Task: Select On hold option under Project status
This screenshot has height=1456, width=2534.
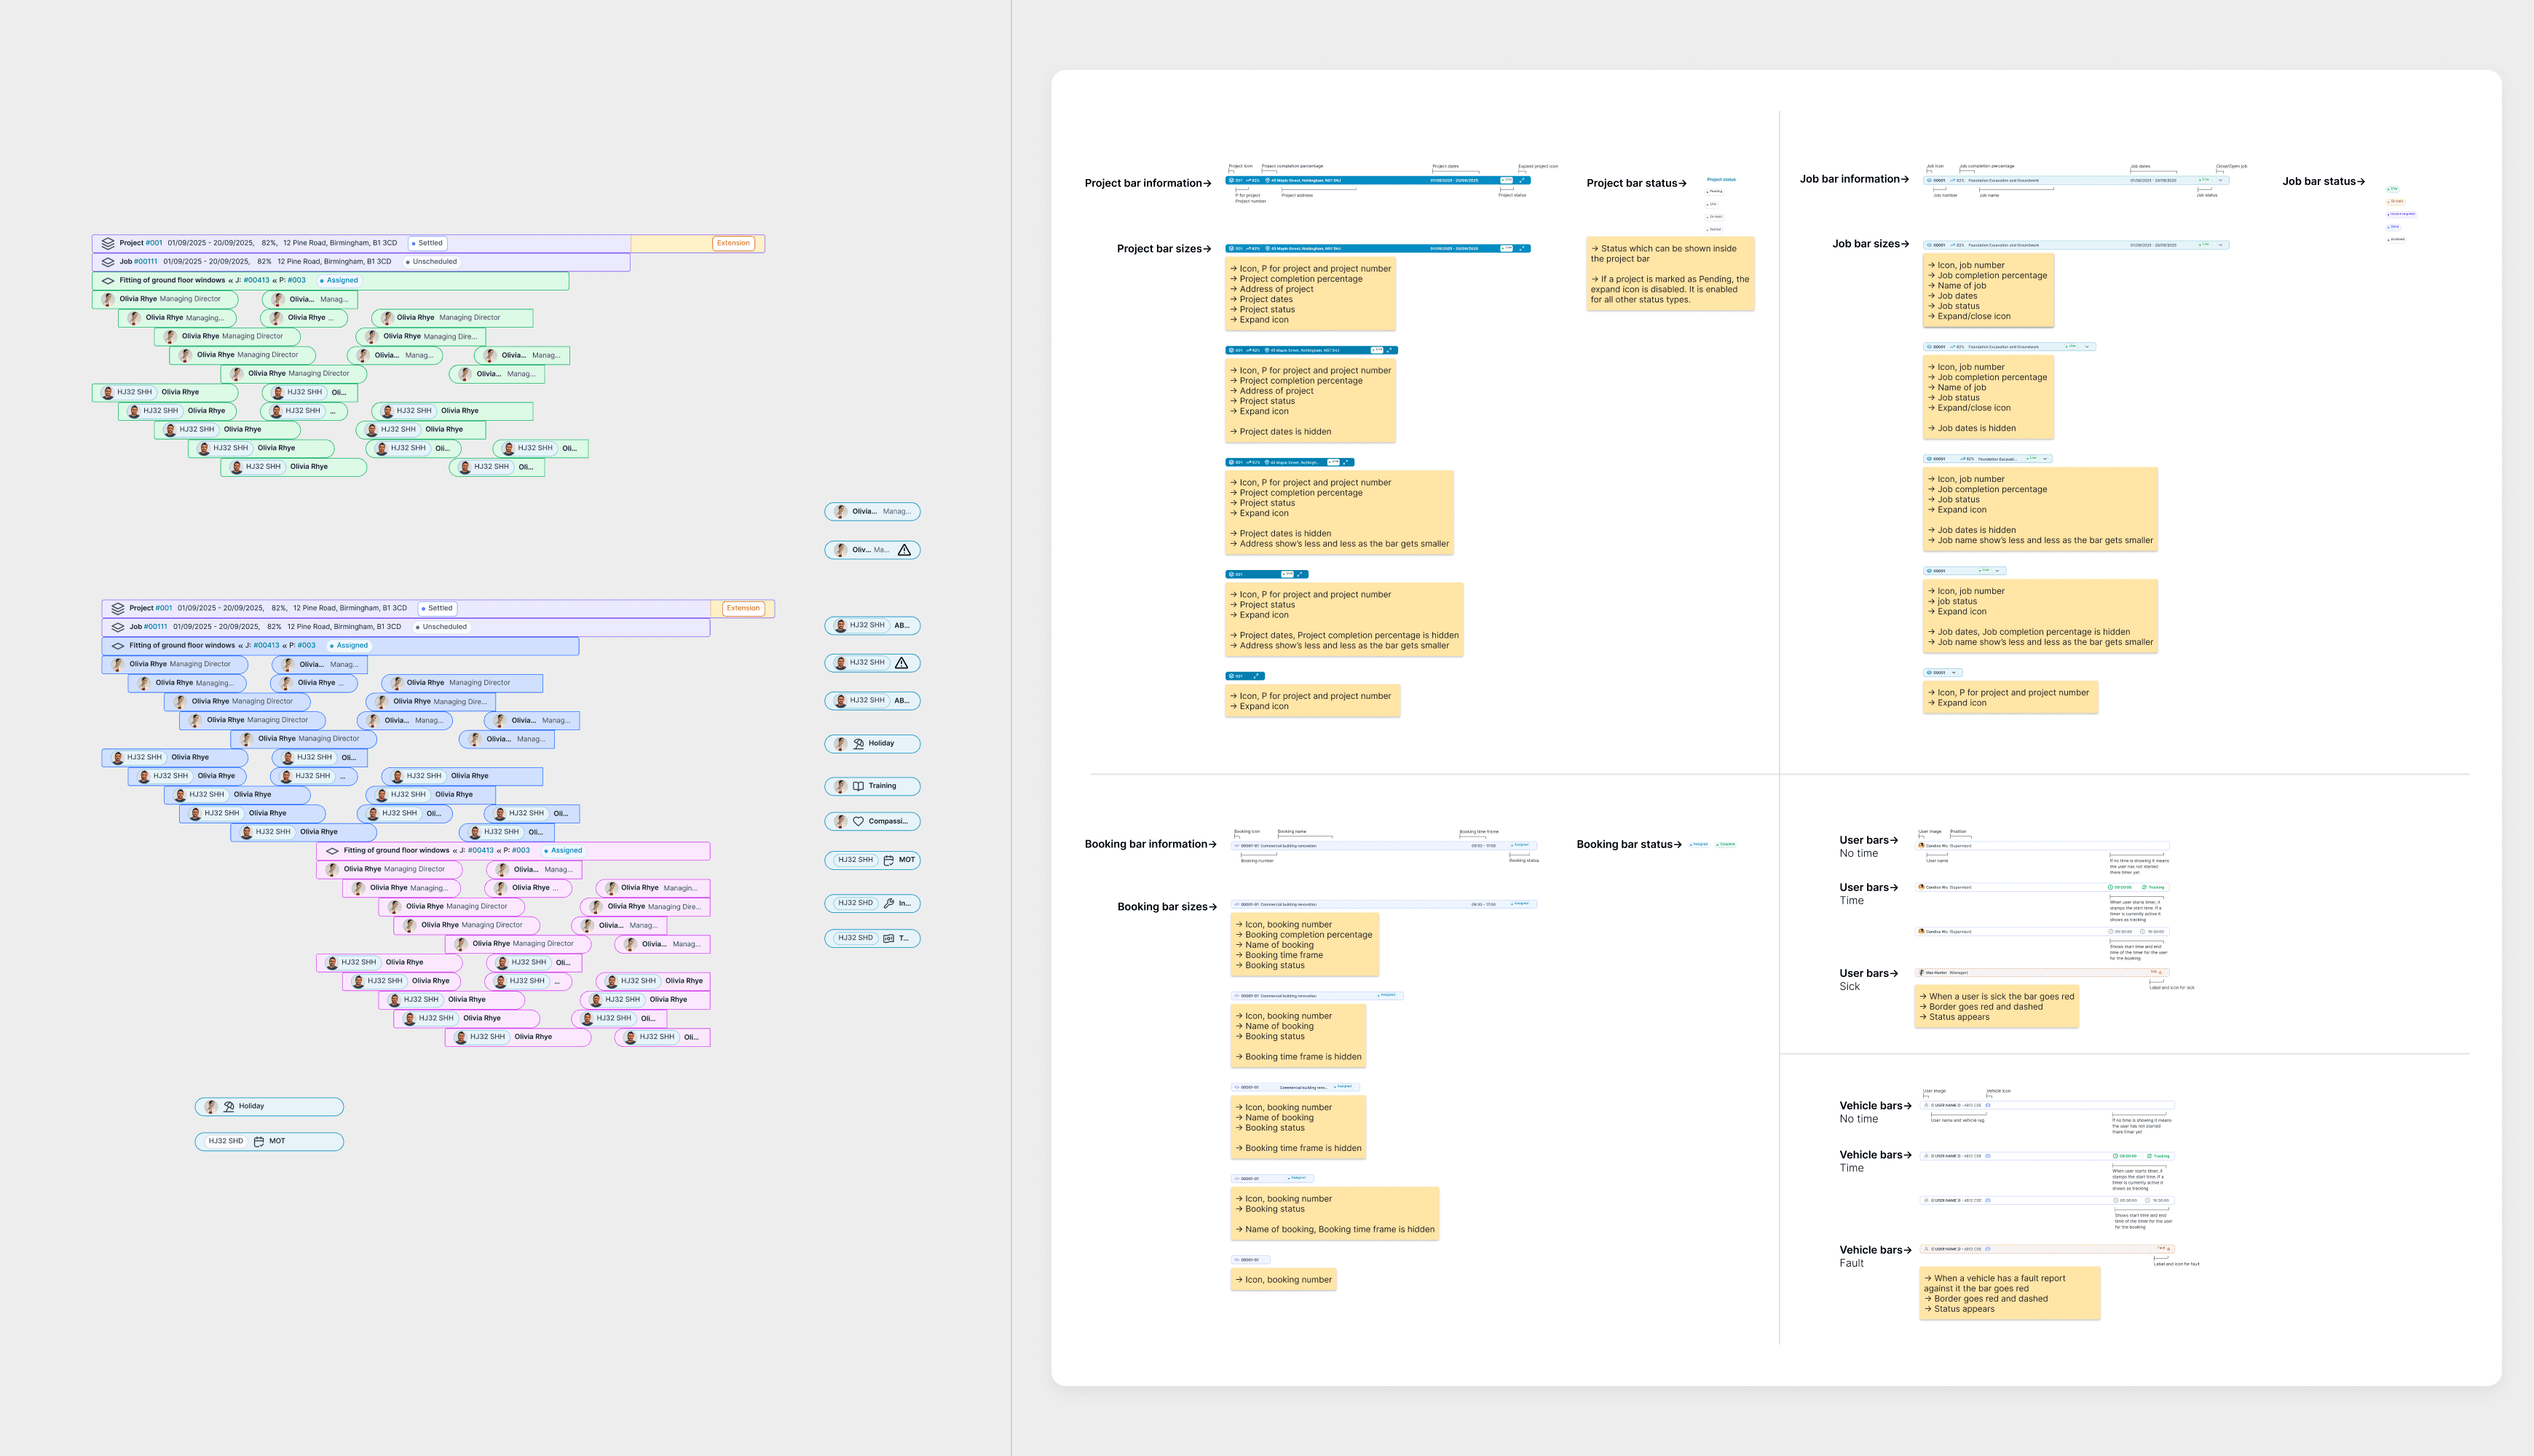Action: pos(1715,217)
